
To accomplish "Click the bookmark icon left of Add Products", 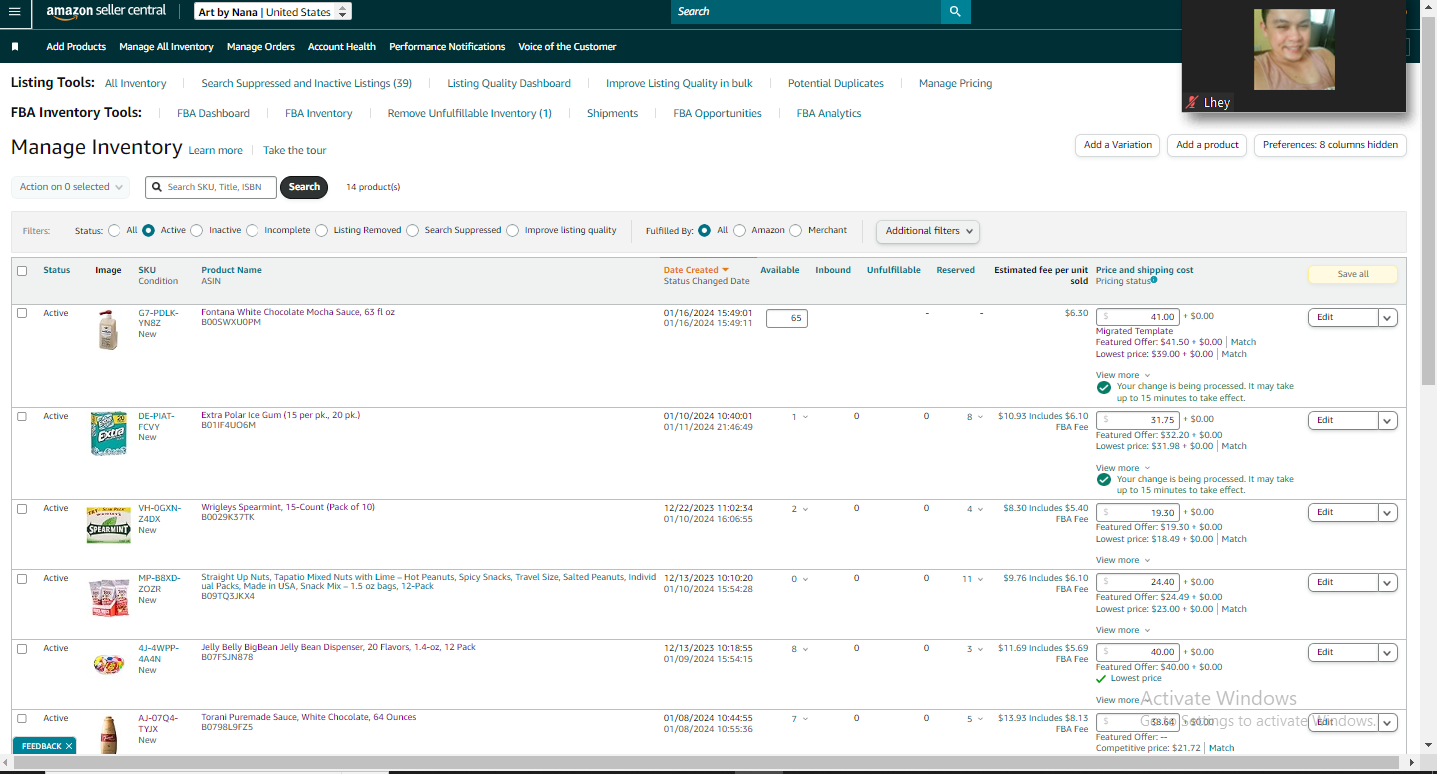I will coord(15,47).
